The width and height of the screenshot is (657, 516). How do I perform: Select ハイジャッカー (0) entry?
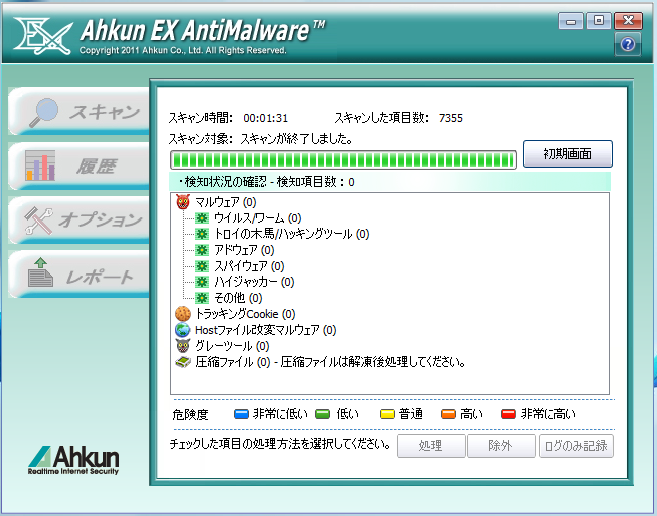click(254, 282)
